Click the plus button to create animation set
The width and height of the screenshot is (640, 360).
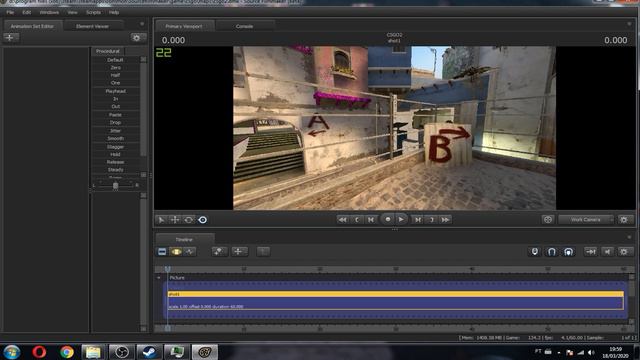[11, 38]
